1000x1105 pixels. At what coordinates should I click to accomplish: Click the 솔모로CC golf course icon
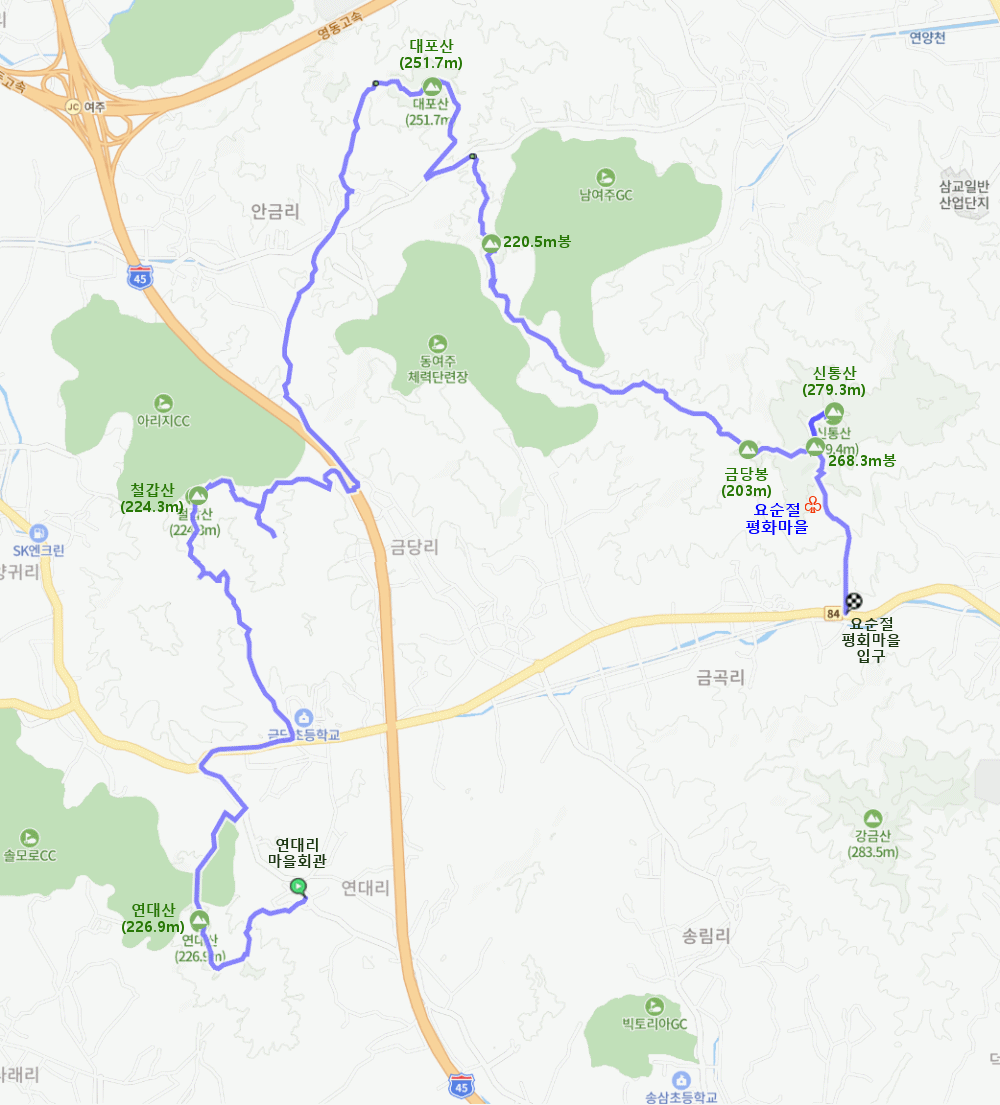(x=29, y=838)
